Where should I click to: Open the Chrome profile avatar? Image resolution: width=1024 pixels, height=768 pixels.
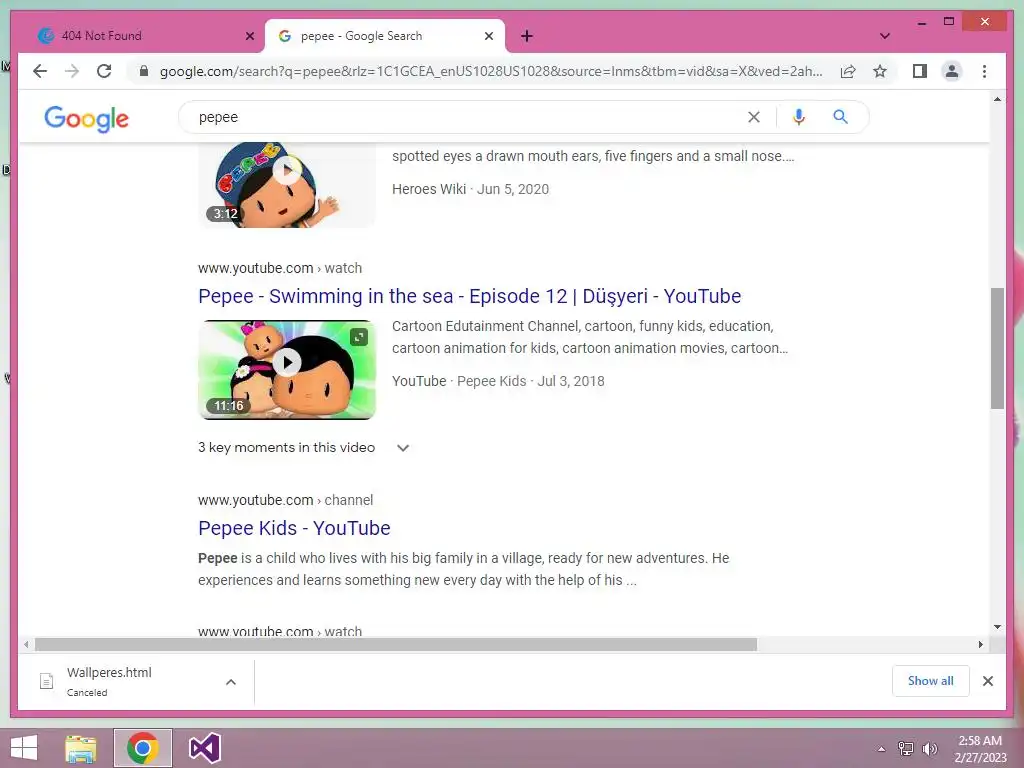click(x=952, y=71)
